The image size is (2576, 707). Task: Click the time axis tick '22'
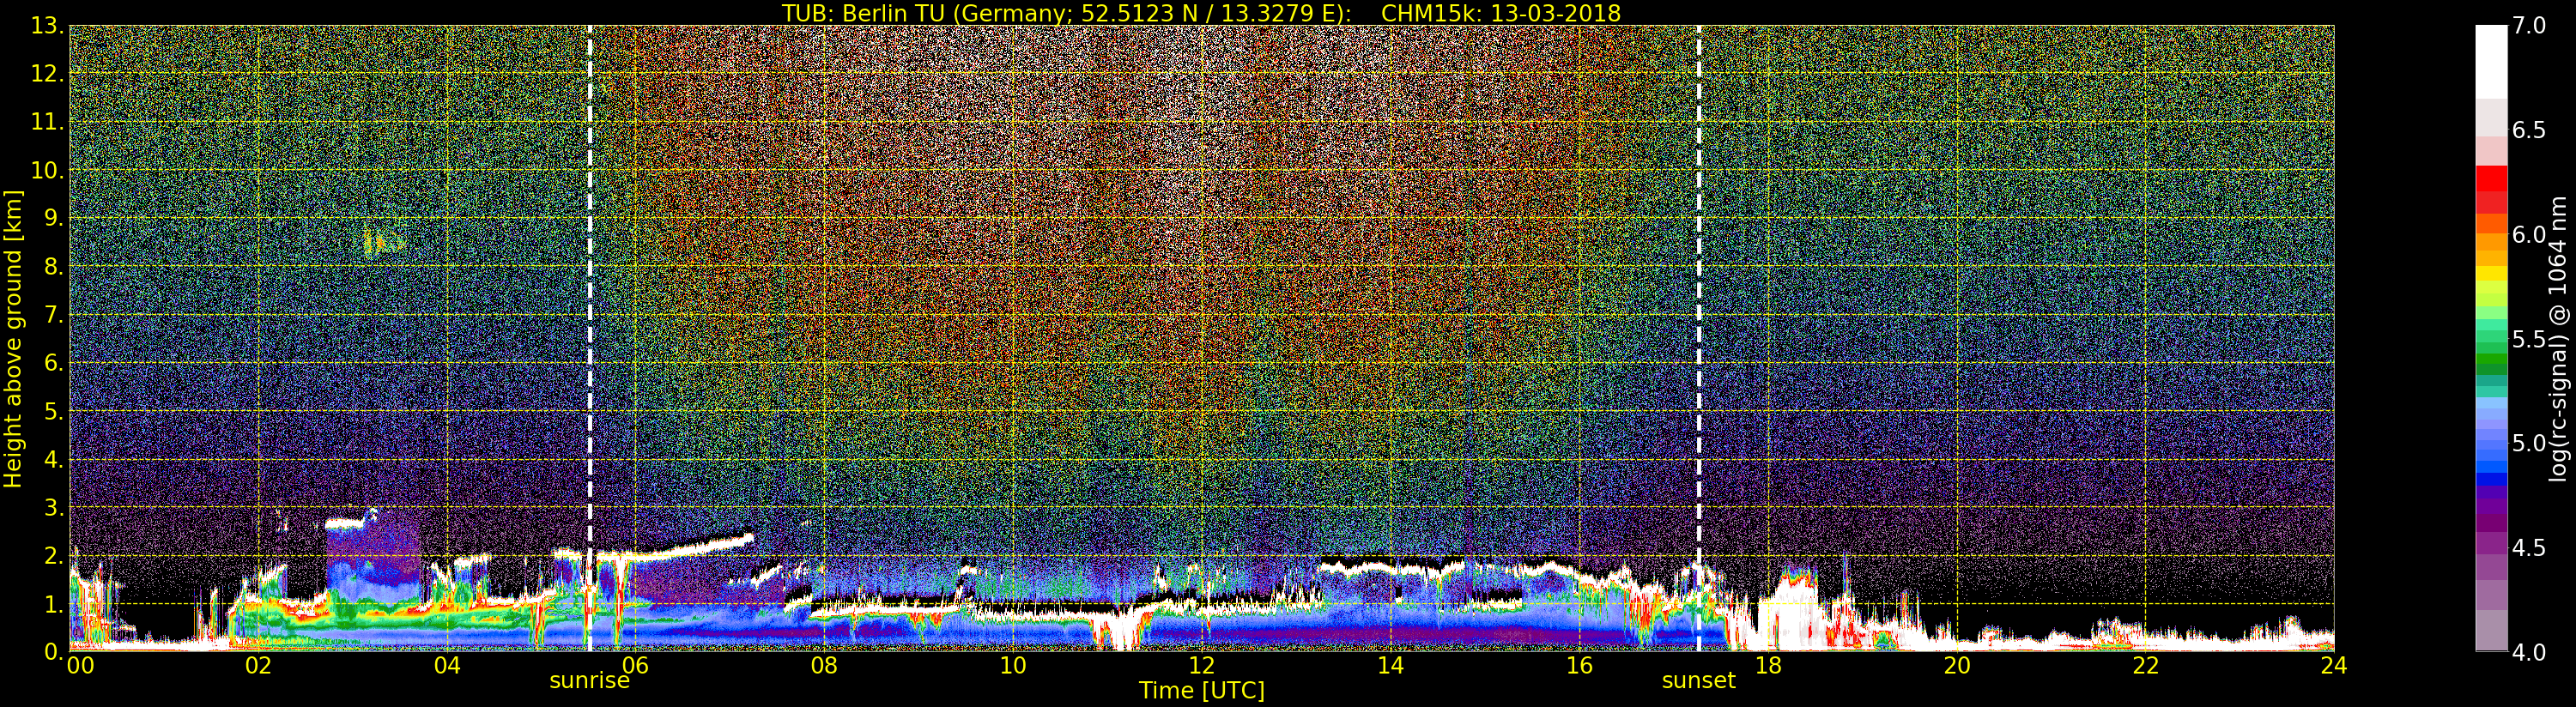[2146, 666]
